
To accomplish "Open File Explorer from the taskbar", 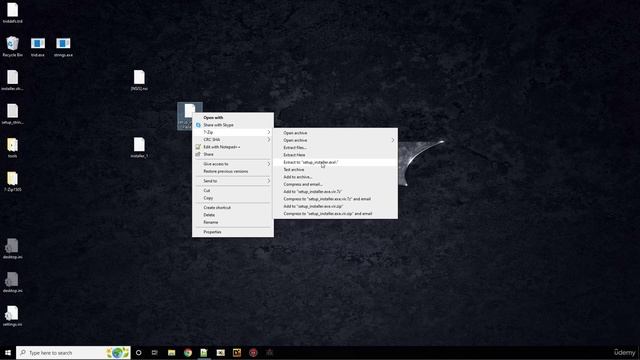I will (x=171, y=353).
